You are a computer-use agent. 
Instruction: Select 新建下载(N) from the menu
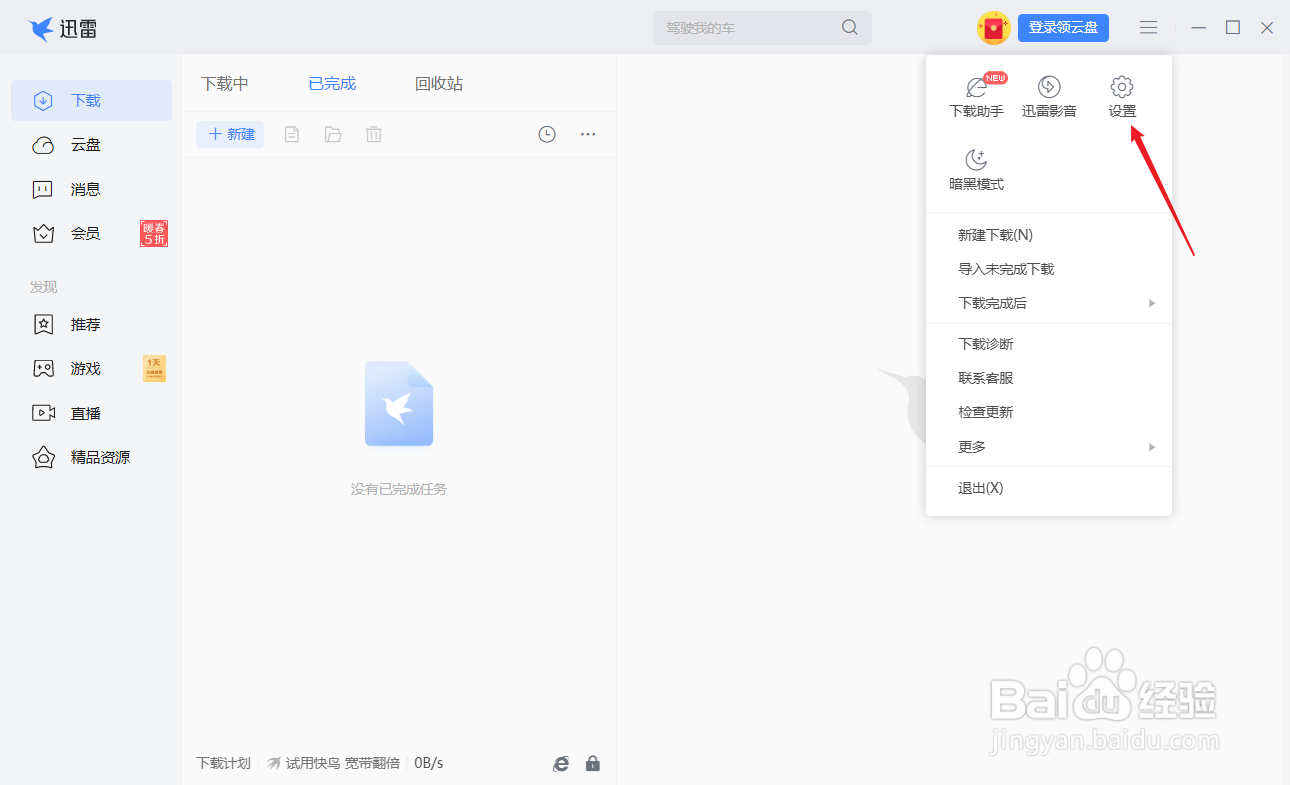[x=997, y=234]
